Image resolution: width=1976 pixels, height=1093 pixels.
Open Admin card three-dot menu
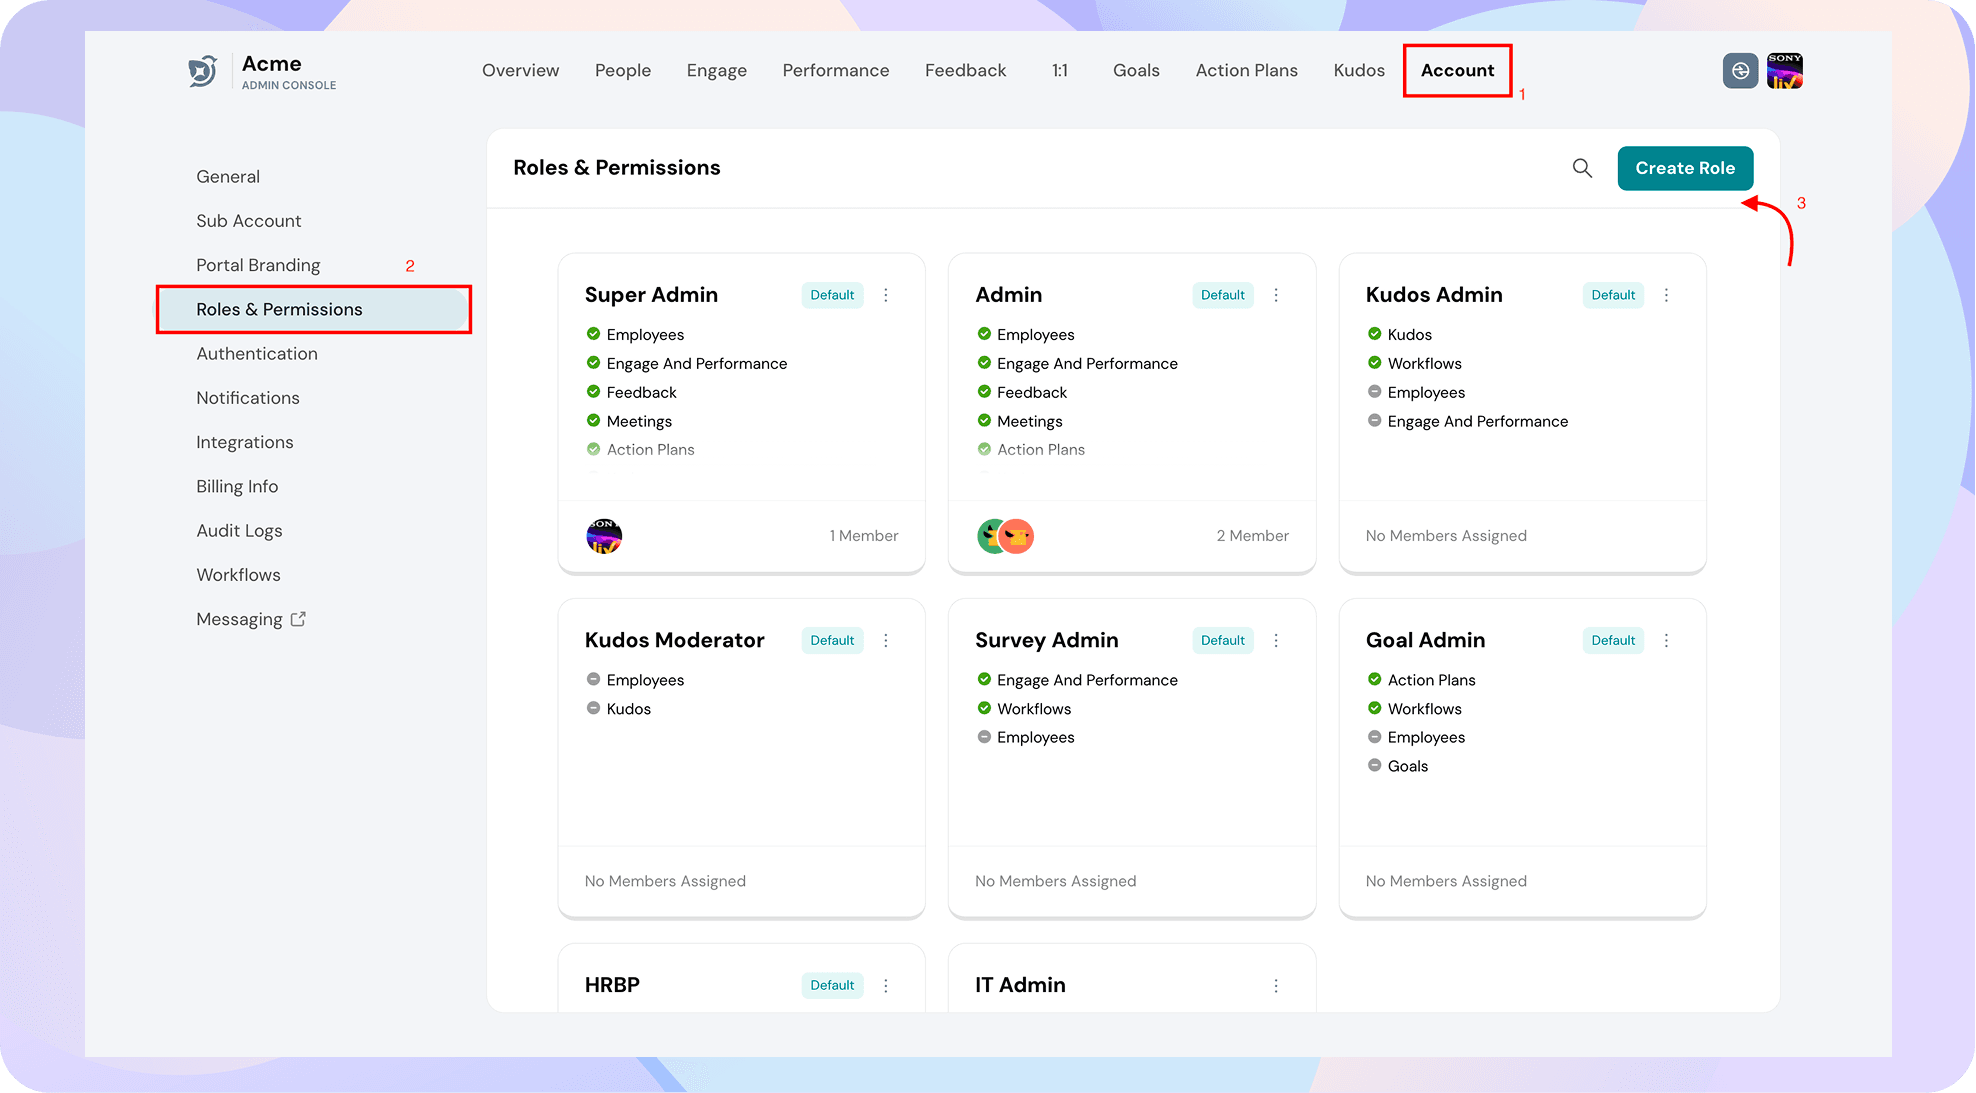[x=1276, y=295]
